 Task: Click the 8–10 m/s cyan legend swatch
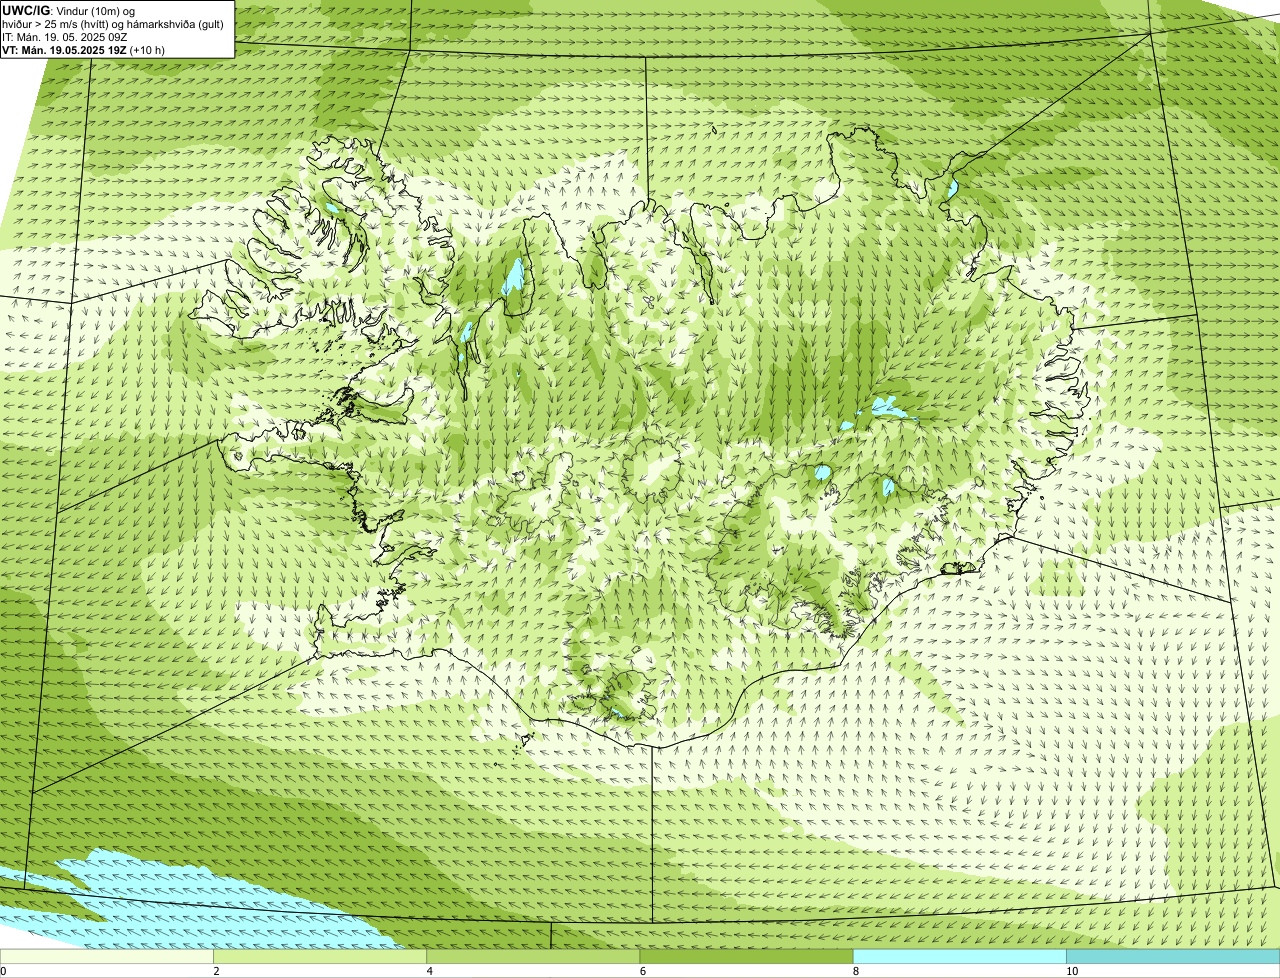959,957
